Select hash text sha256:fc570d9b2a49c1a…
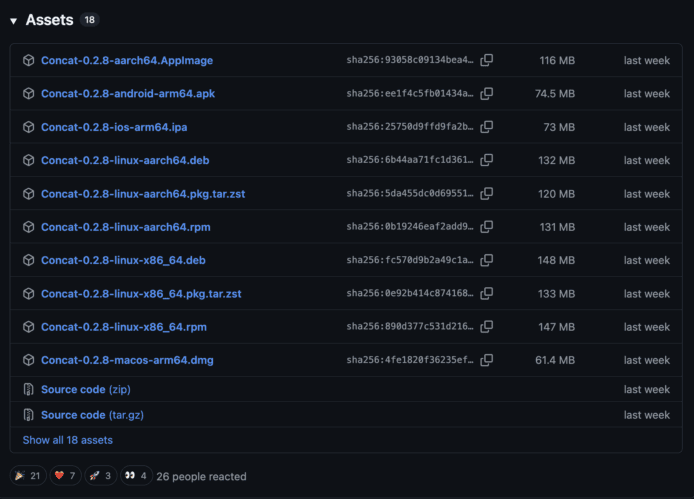Viewport: 694px width, 499px height. point(410,260)
